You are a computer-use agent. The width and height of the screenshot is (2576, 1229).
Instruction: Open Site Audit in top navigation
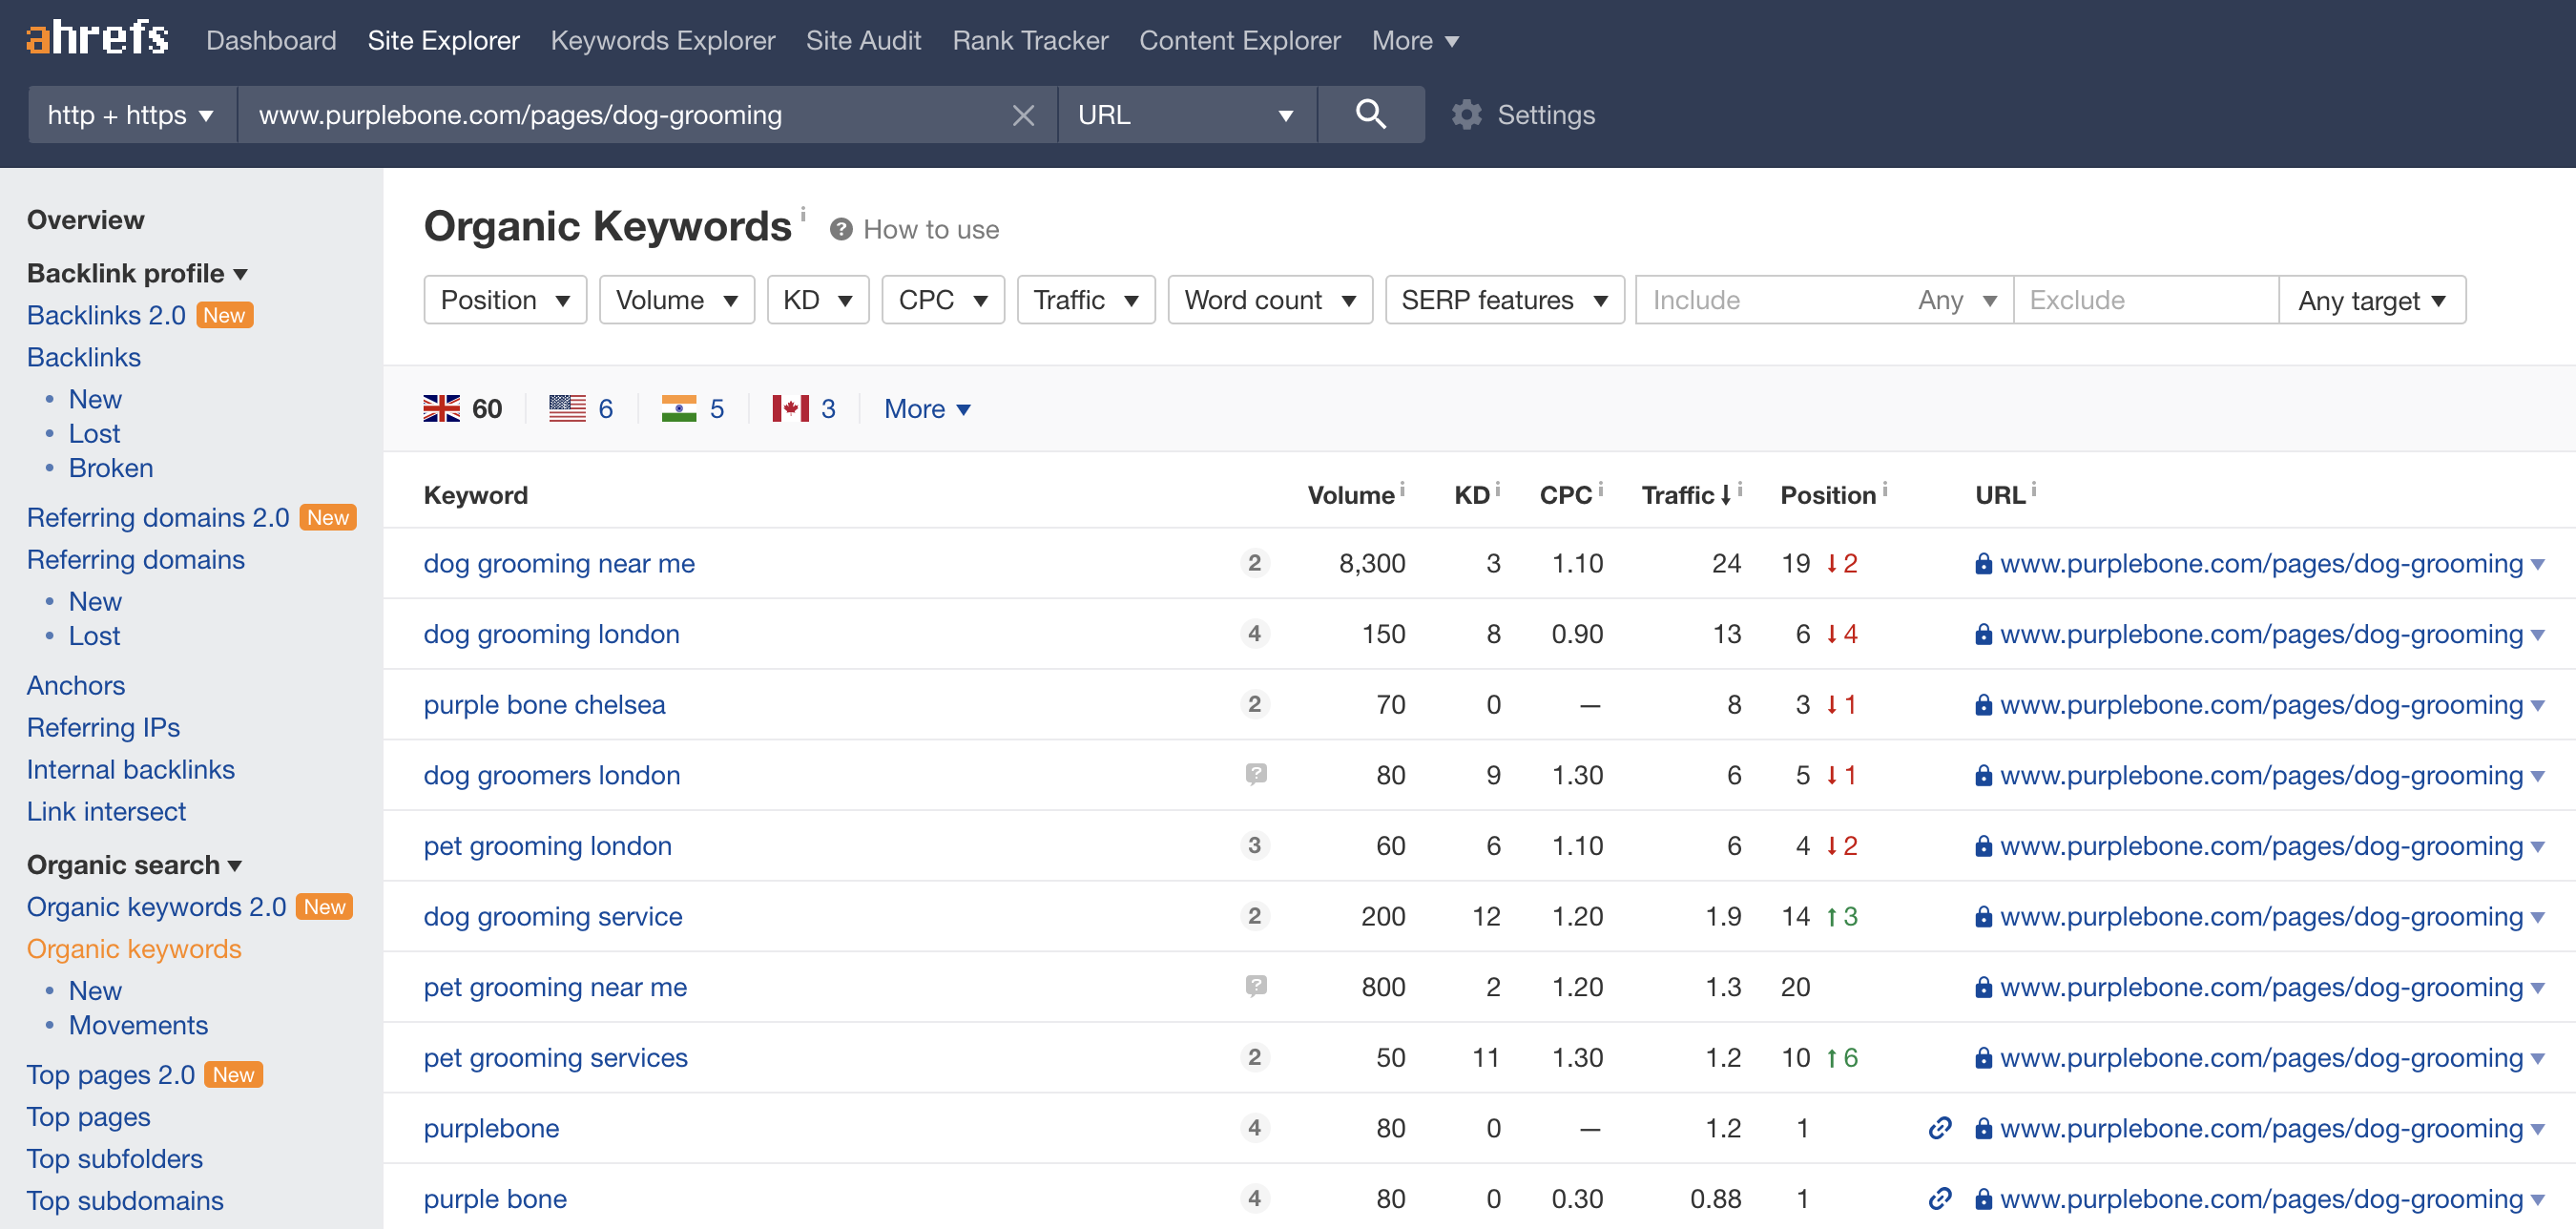coord(863,40)
